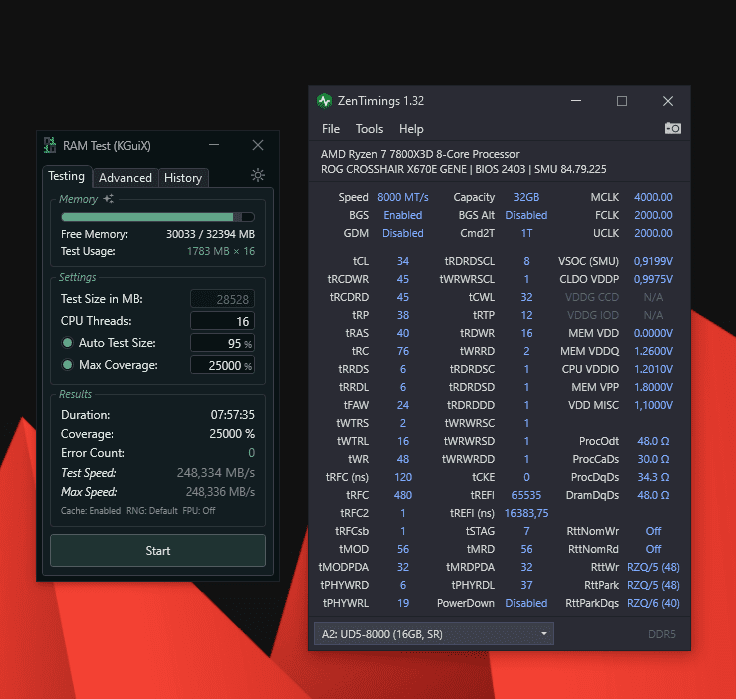
Task: Click the Test Usage value 1783 MB × 16
Action: click(x=221, y=251)
